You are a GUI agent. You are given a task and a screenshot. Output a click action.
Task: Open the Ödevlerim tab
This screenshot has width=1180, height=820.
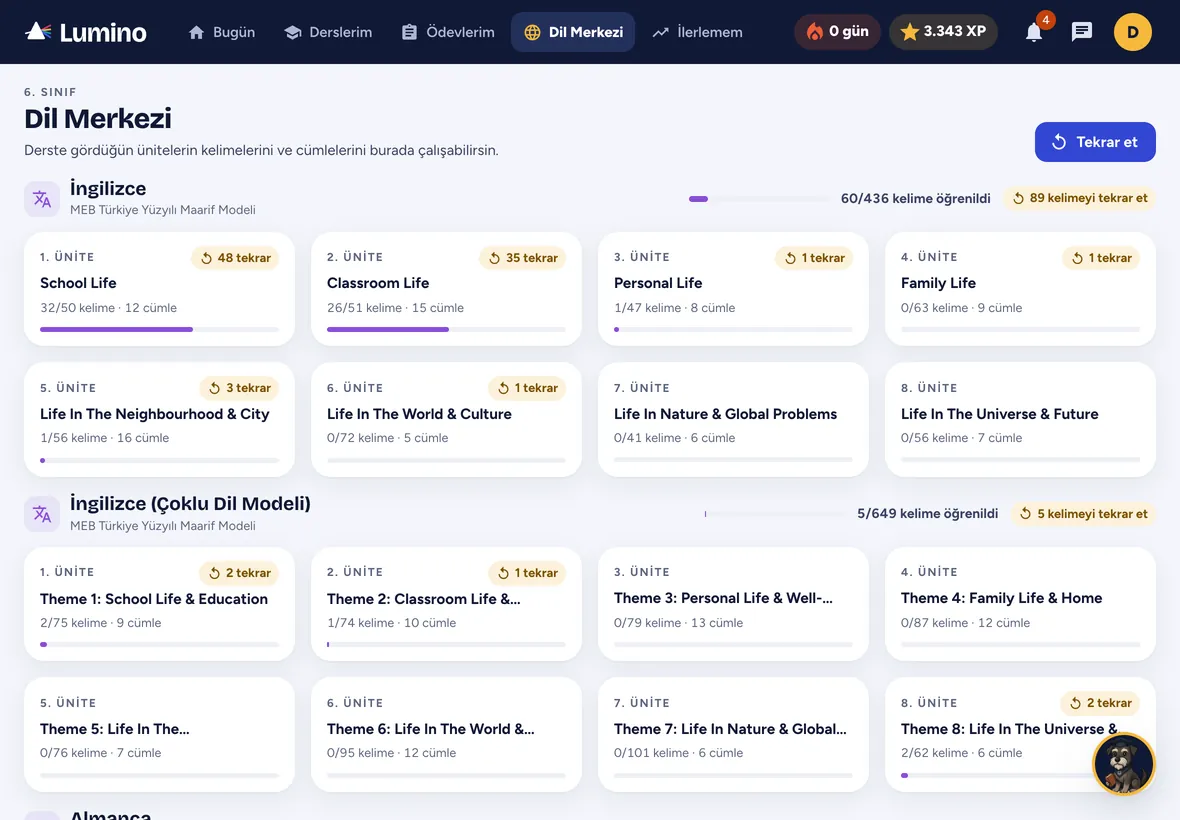point(448,32)
